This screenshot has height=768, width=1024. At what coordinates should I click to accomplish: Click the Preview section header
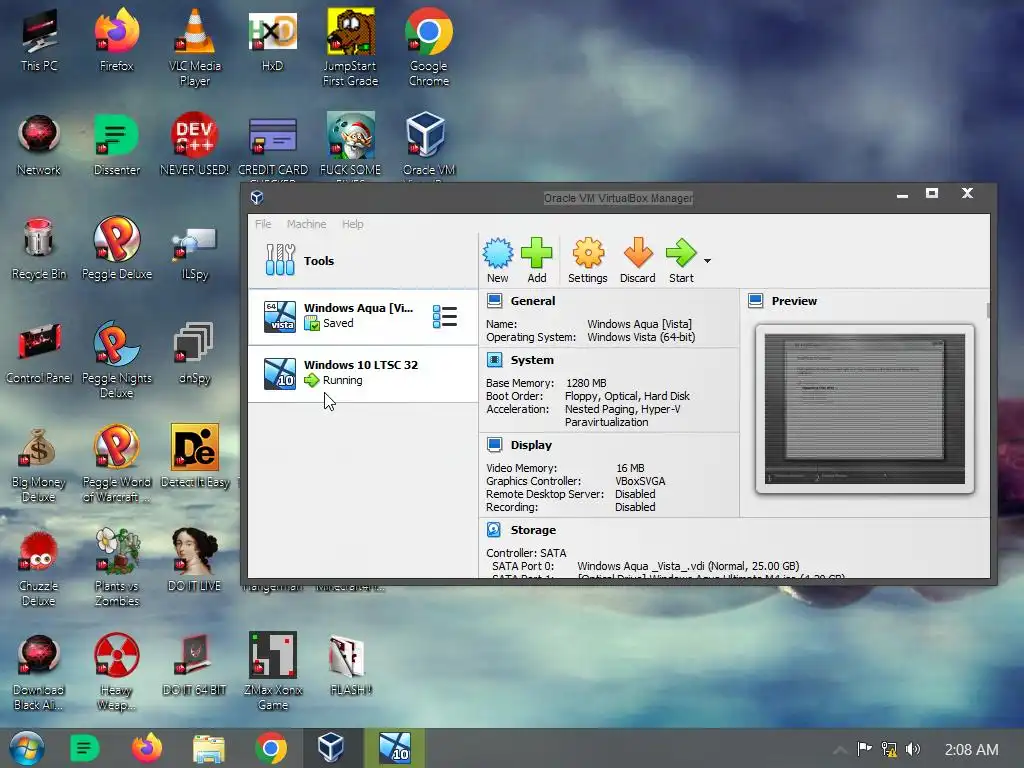coord(794,301)
